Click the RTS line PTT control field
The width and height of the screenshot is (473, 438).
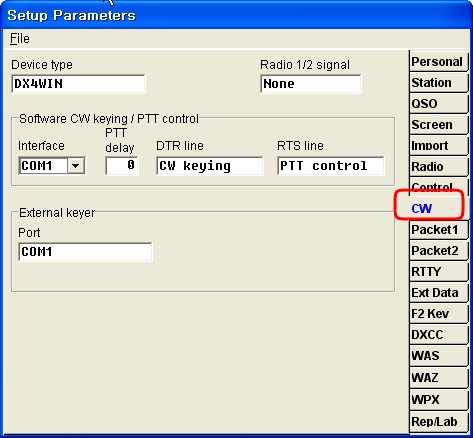point(330,166)
